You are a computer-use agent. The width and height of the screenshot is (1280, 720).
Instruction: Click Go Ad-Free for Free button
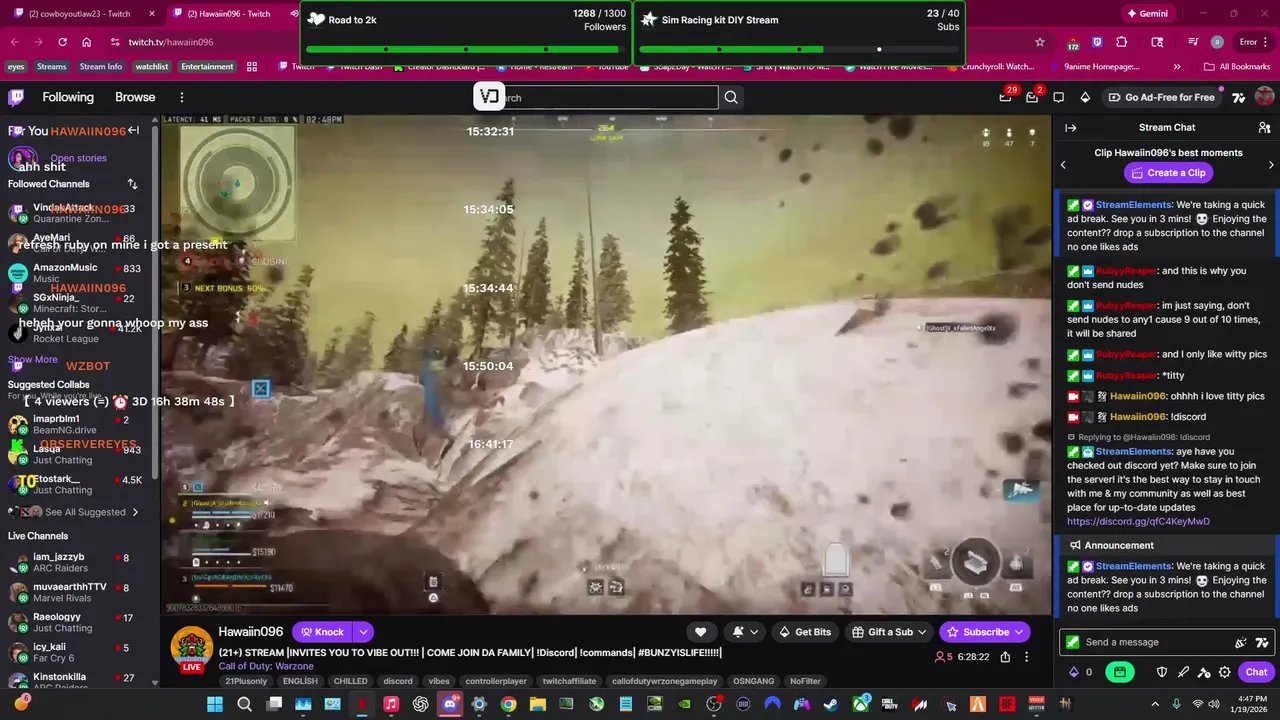point(1162,97)
